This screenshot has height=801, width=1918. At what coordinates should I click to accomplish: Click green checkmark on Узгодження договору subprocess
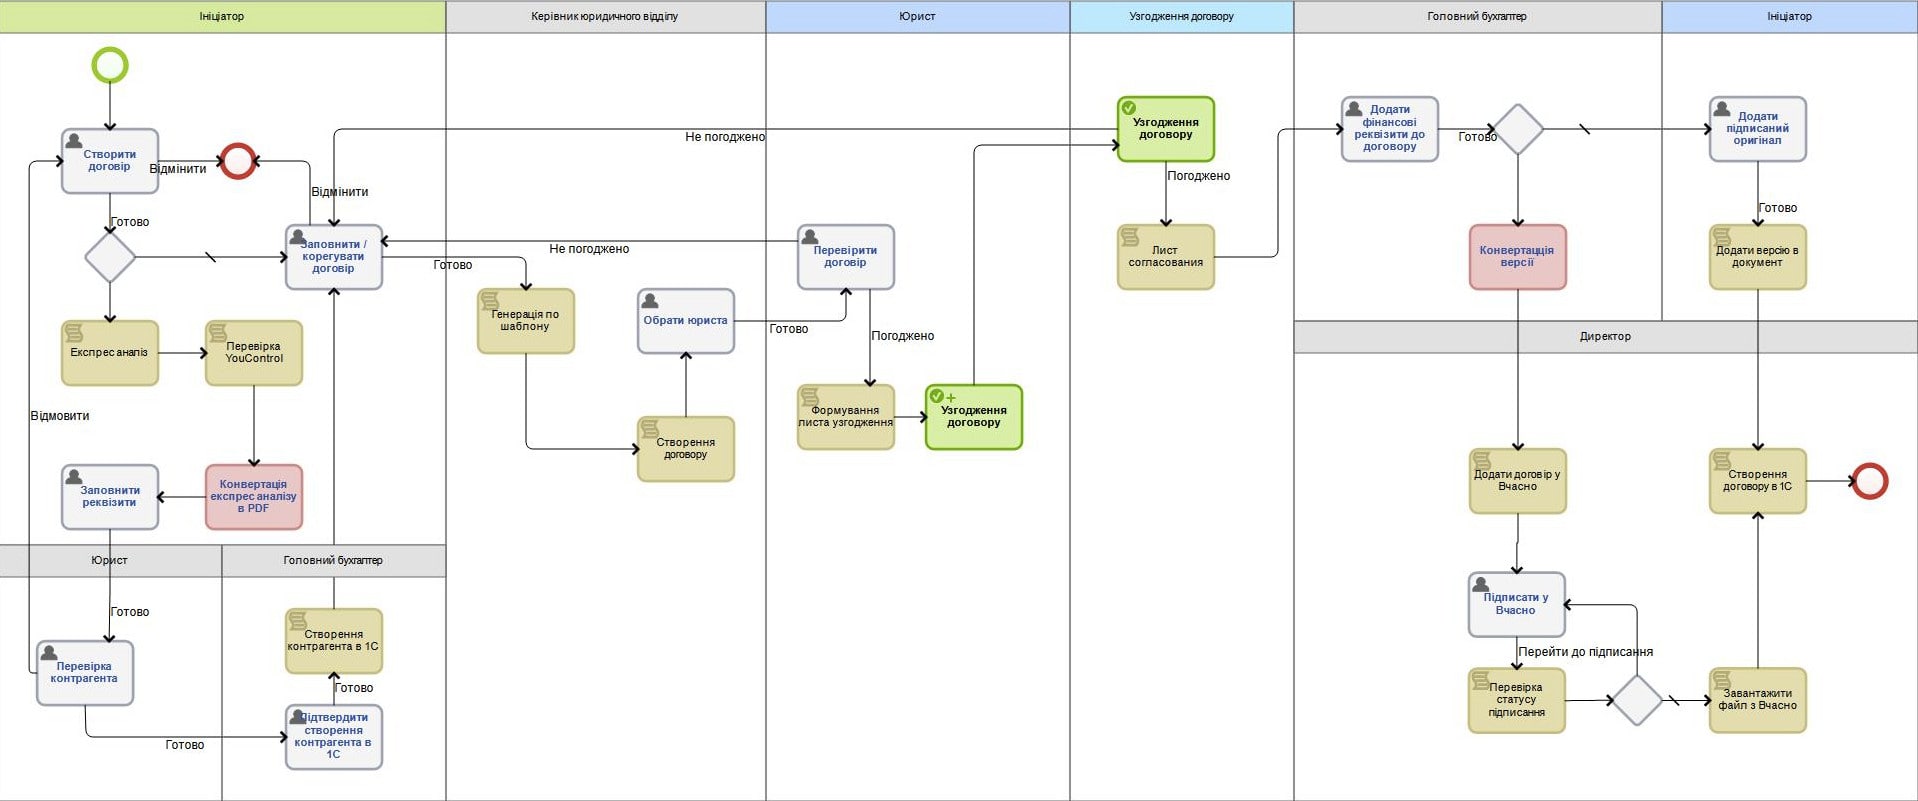pyautogui.click(x=1129, y=108)
